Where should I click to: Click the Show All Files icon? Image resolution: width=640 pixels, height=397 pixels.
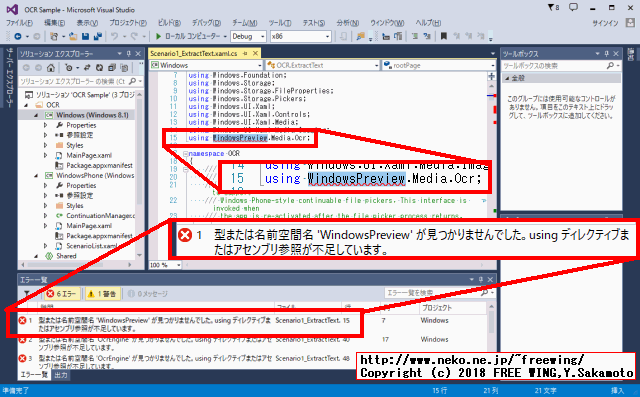pyautogui.click(x=124, y=68)
